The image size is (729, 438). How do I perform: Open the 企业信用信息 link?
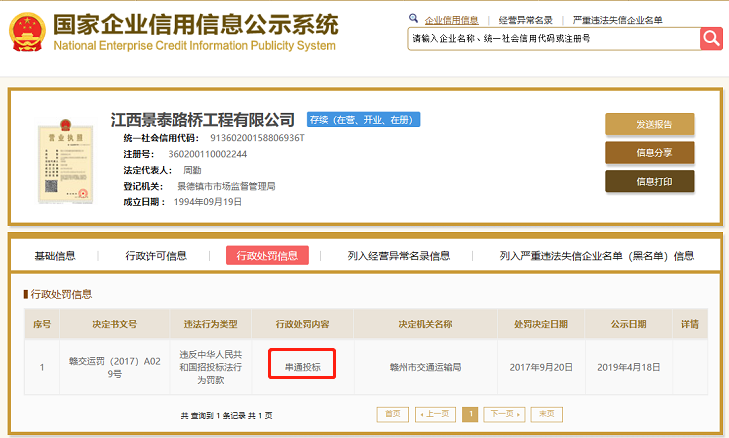(x=451, y=20)
